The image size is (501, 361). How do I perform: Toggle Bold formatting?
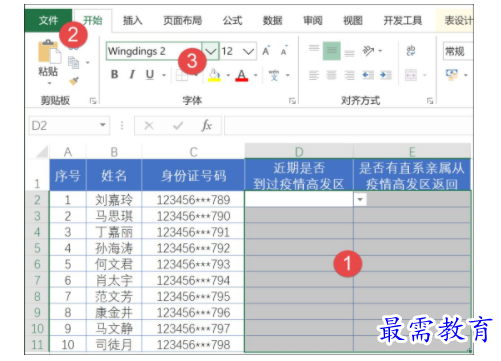pyautogui.click(x=114, y=74)
